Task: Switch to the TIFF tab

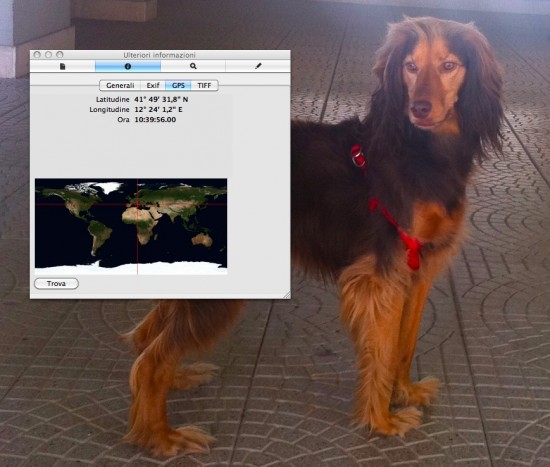Action: 204,85
